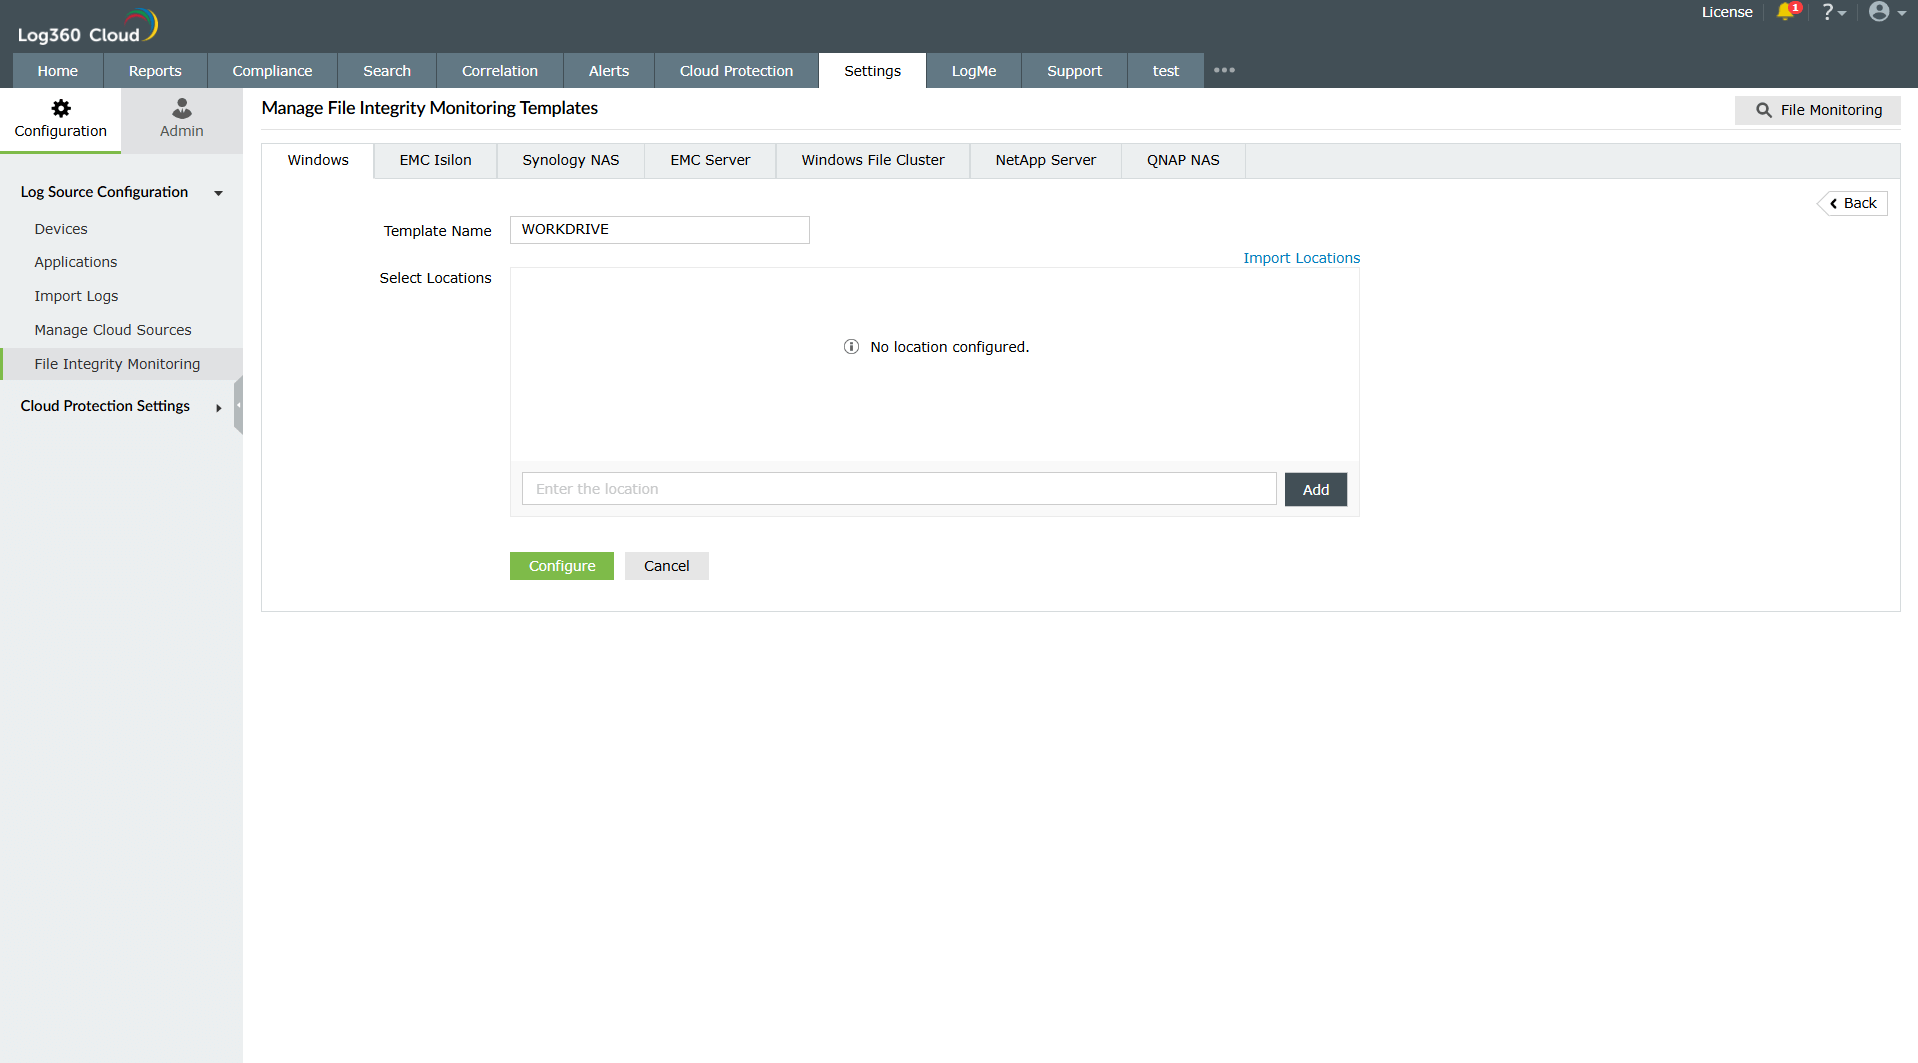The width and height of the screenshot is (1918, 1063).
Task: Click the Log360 Cloud logo
Action: coord(85,25)
